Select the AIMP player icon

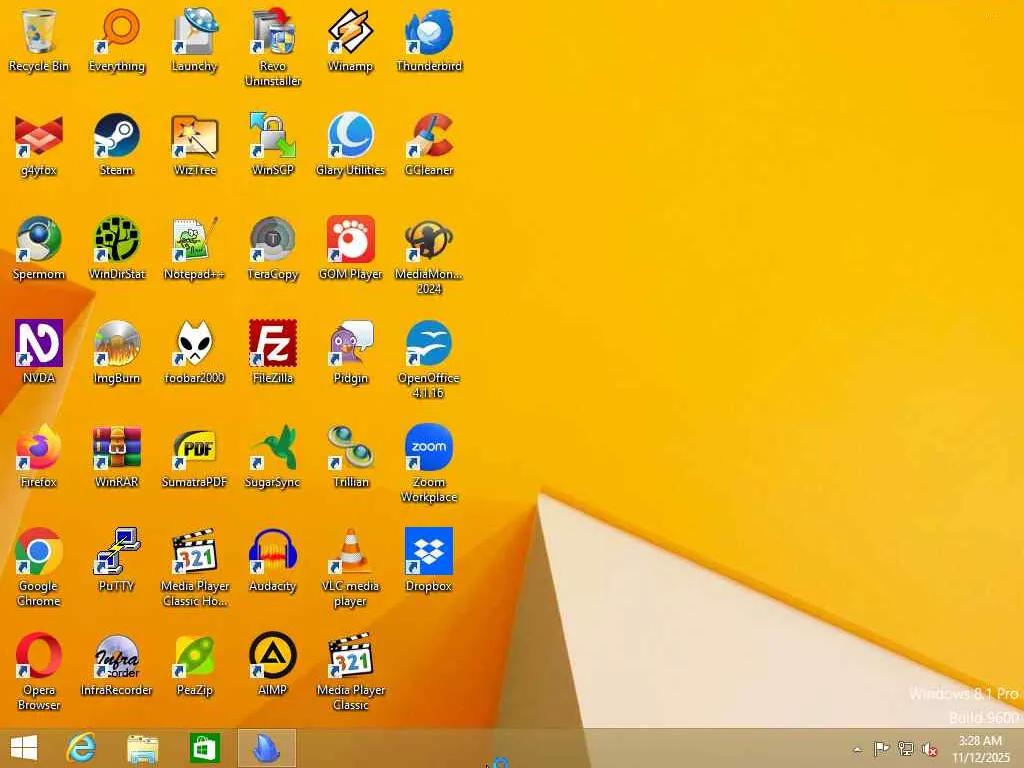tap(273, 664)
